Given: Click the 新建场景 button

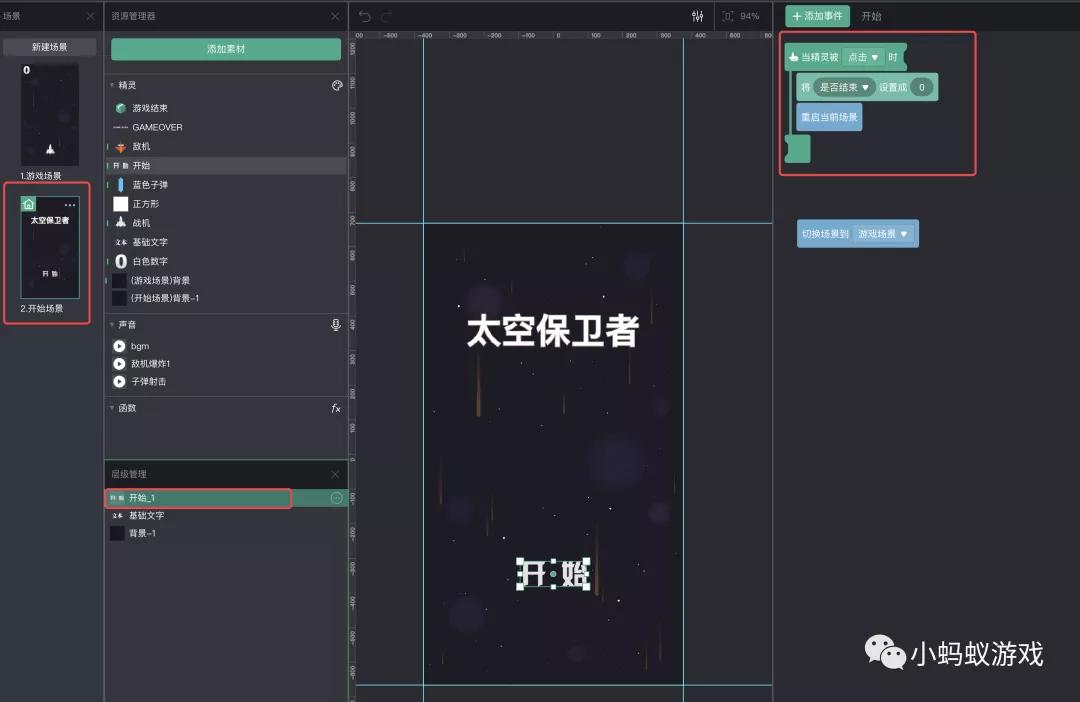Looking at the screenshot, I should point(47,47).
